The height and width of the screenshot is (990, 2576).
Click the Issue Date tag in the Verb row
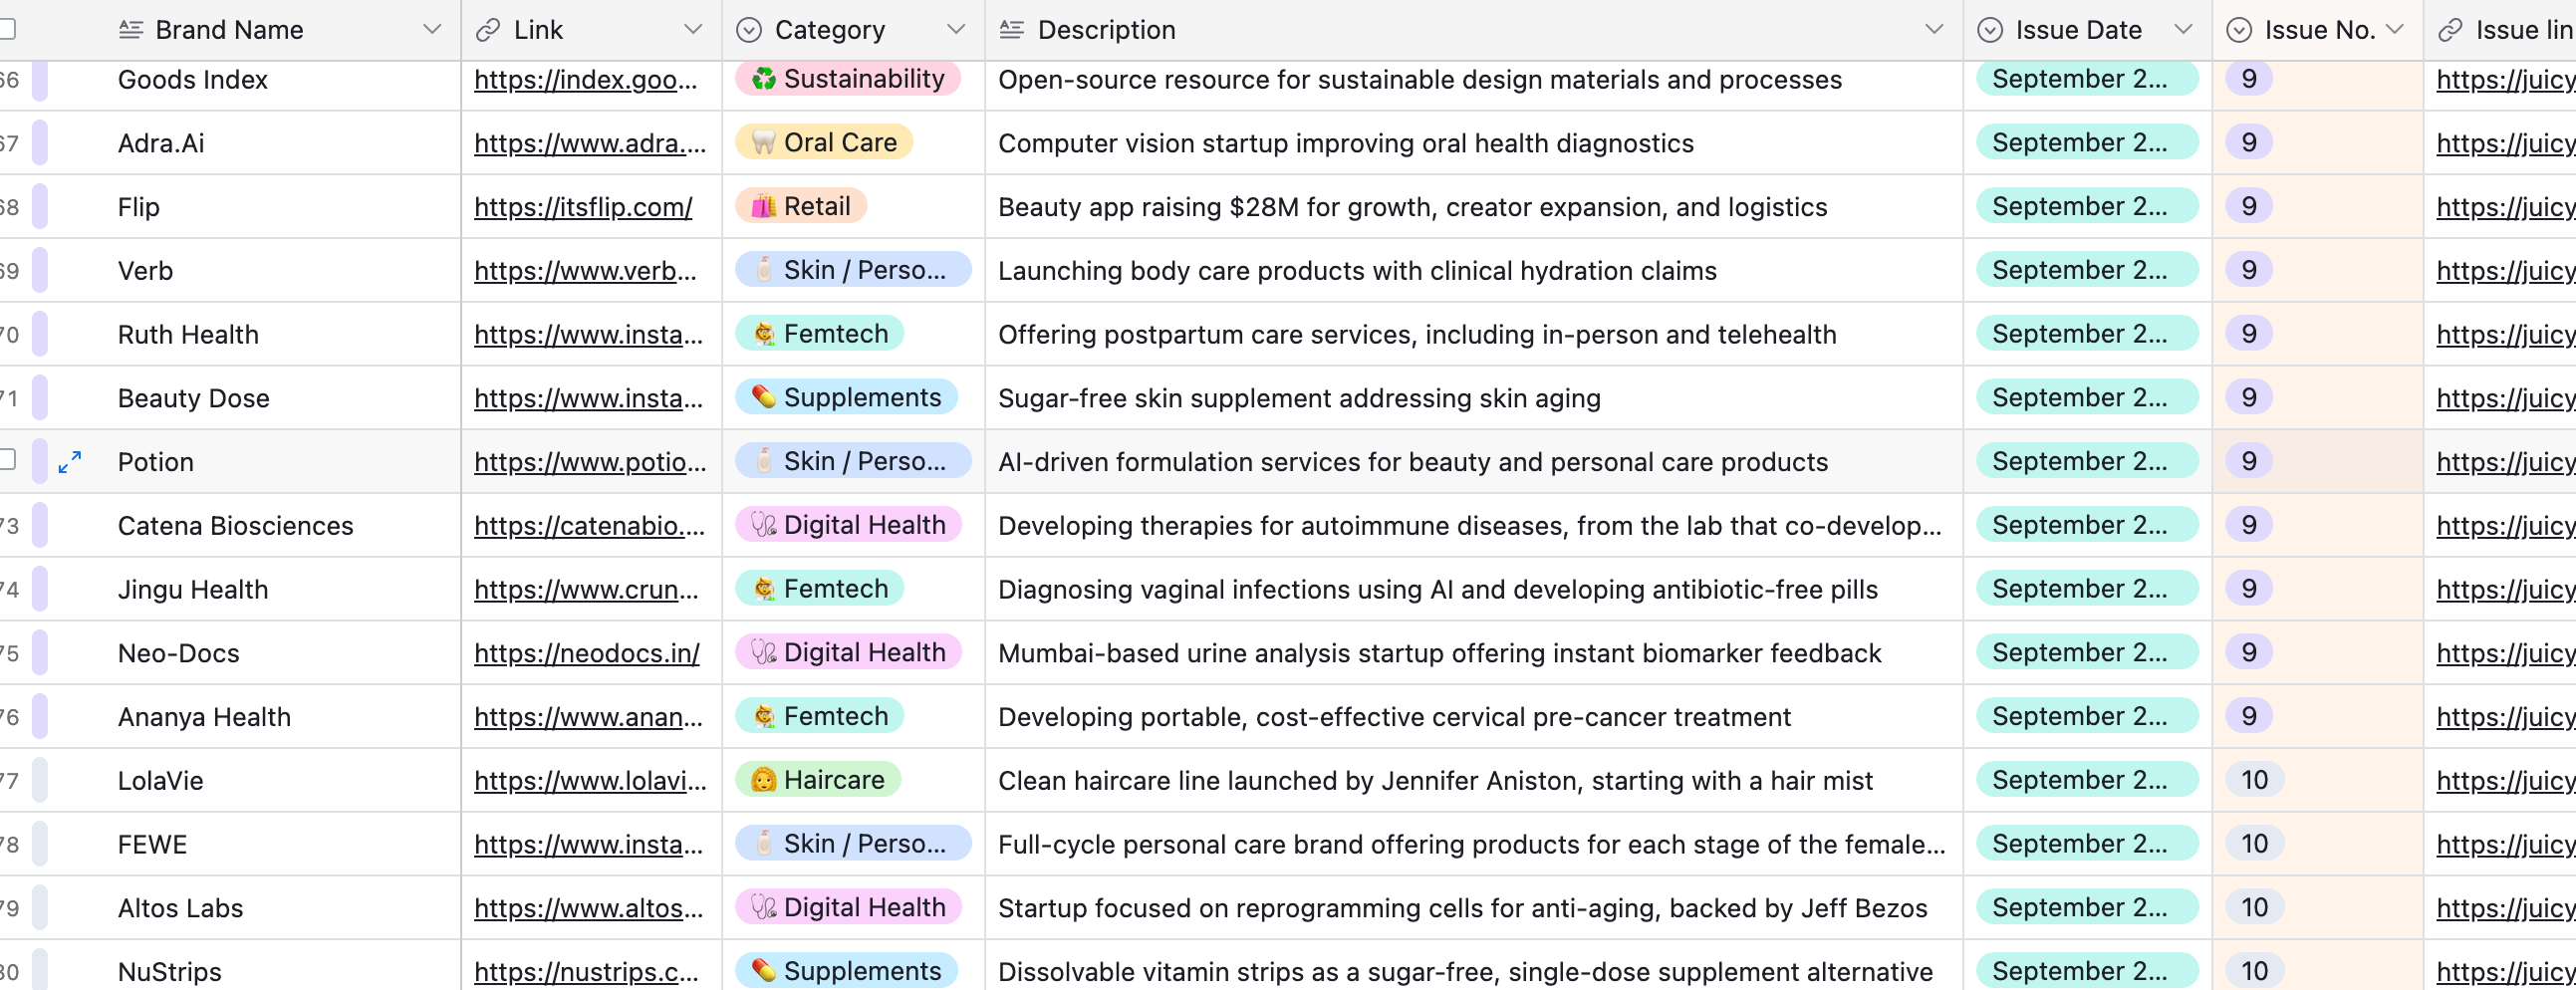(2087, 270)
